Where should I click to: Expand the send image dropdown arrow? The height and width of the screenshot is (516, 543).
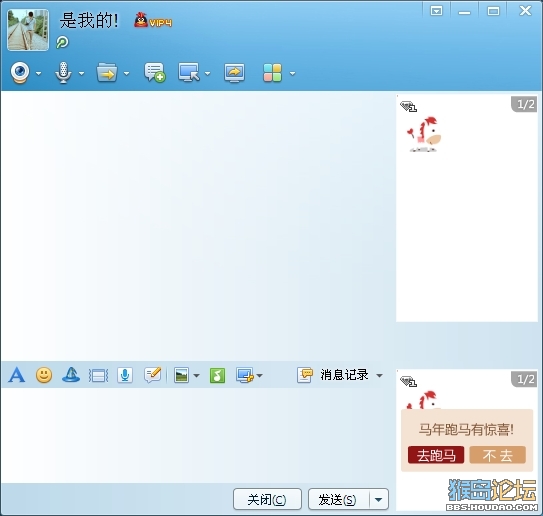point(196,375)
